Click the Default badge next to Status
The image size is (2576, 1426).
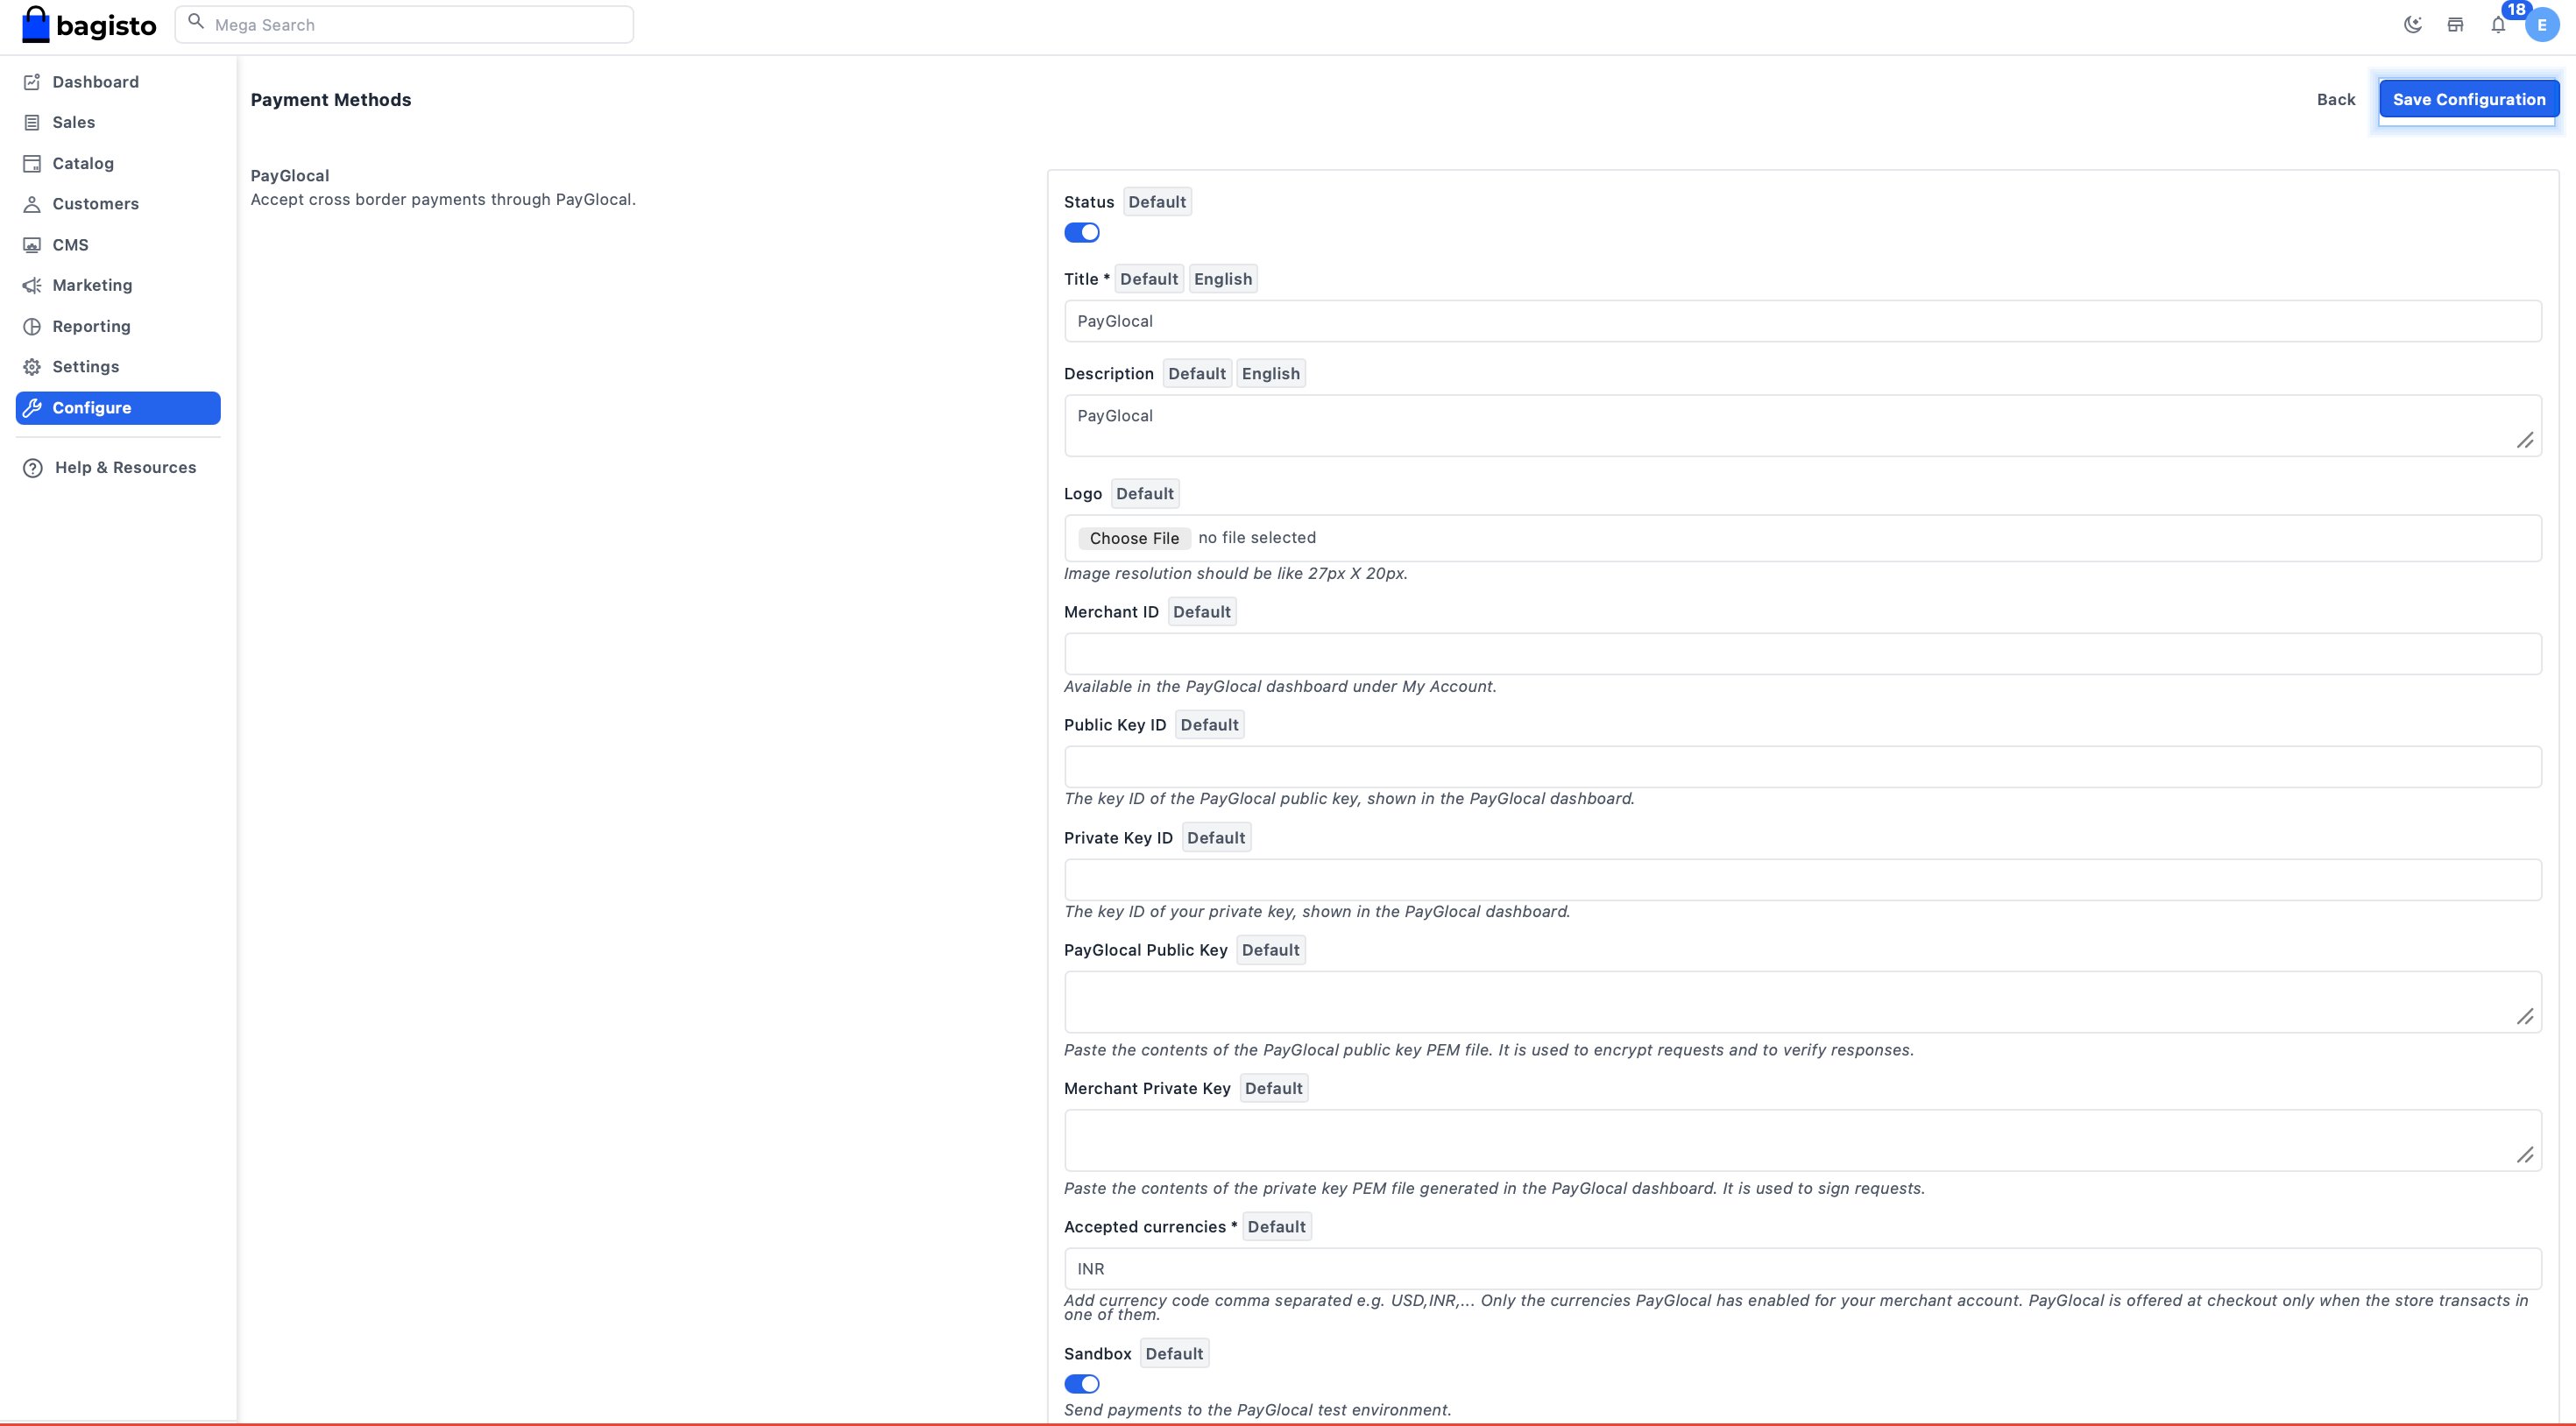coord(1157,202)
